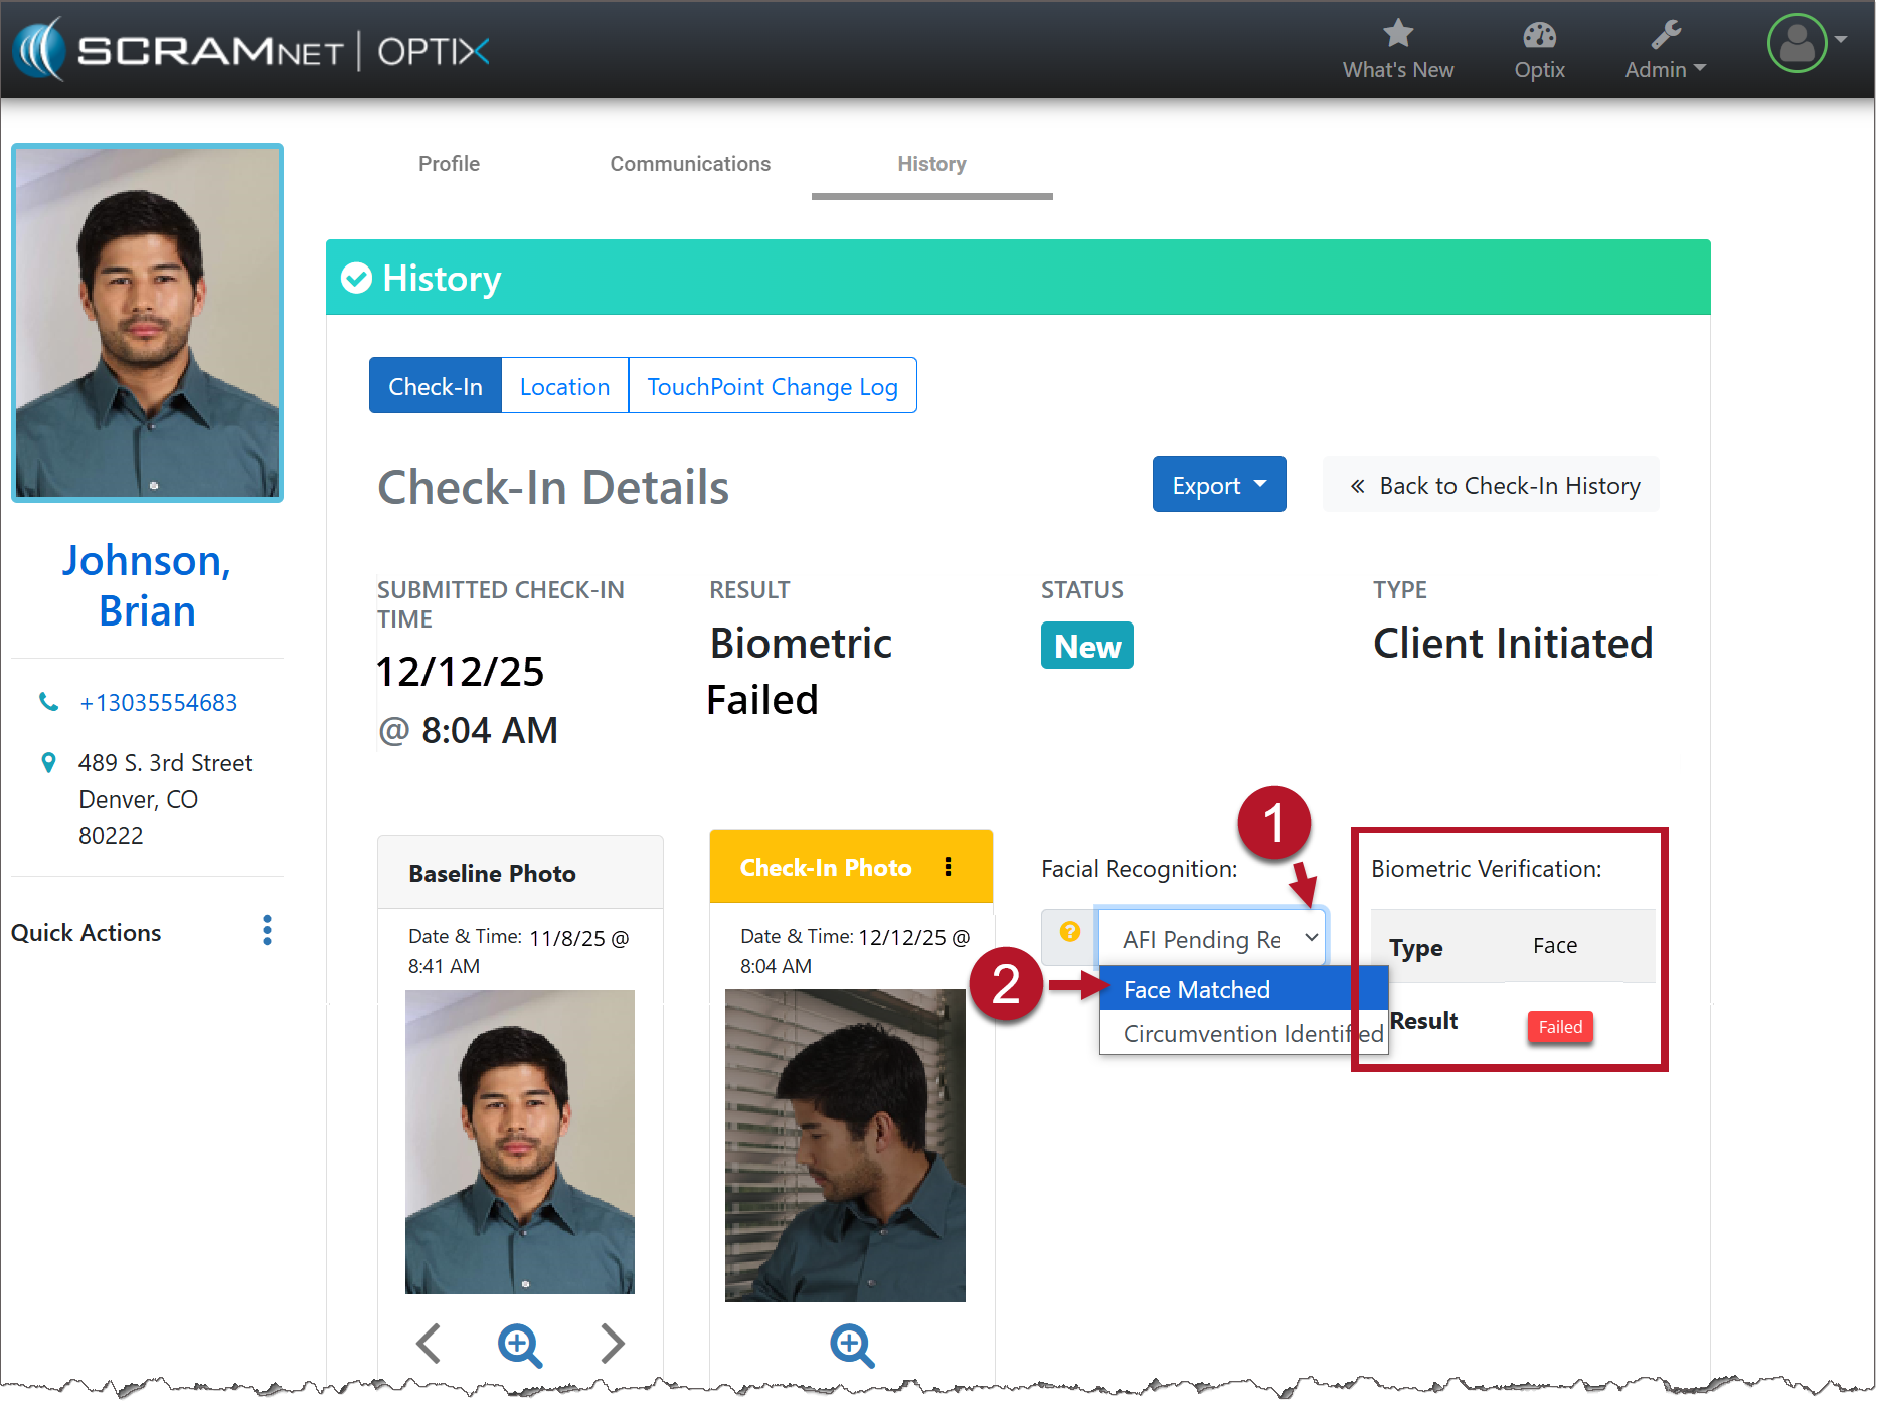Click the Facial Recognition help question icon

coord(1069,932)
